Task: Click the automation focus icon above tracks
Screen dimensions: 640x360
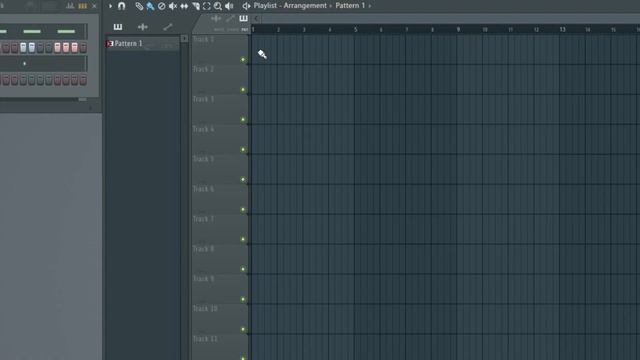Action: tap(230, 18)
